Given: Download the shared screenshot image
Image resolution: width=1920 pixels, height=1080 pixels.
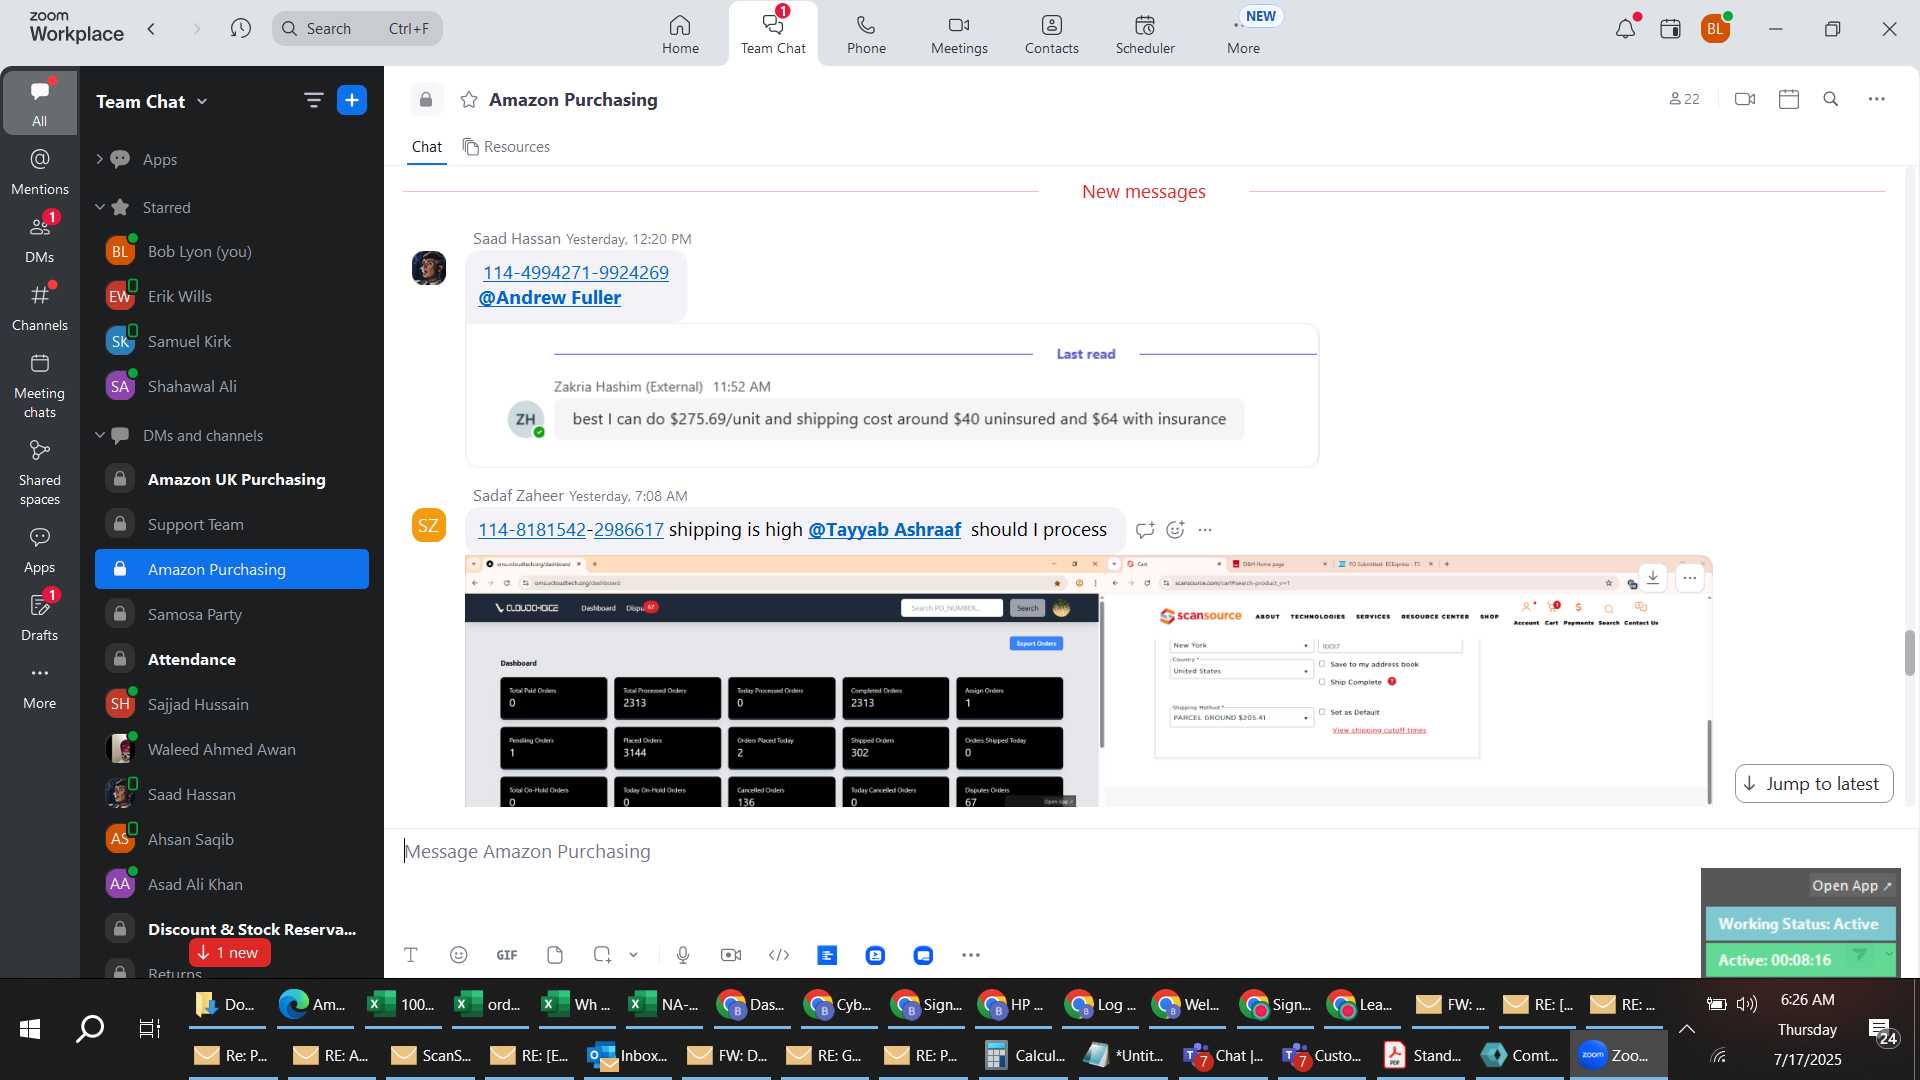Looking at the screenshot, I should [1653, 578].
